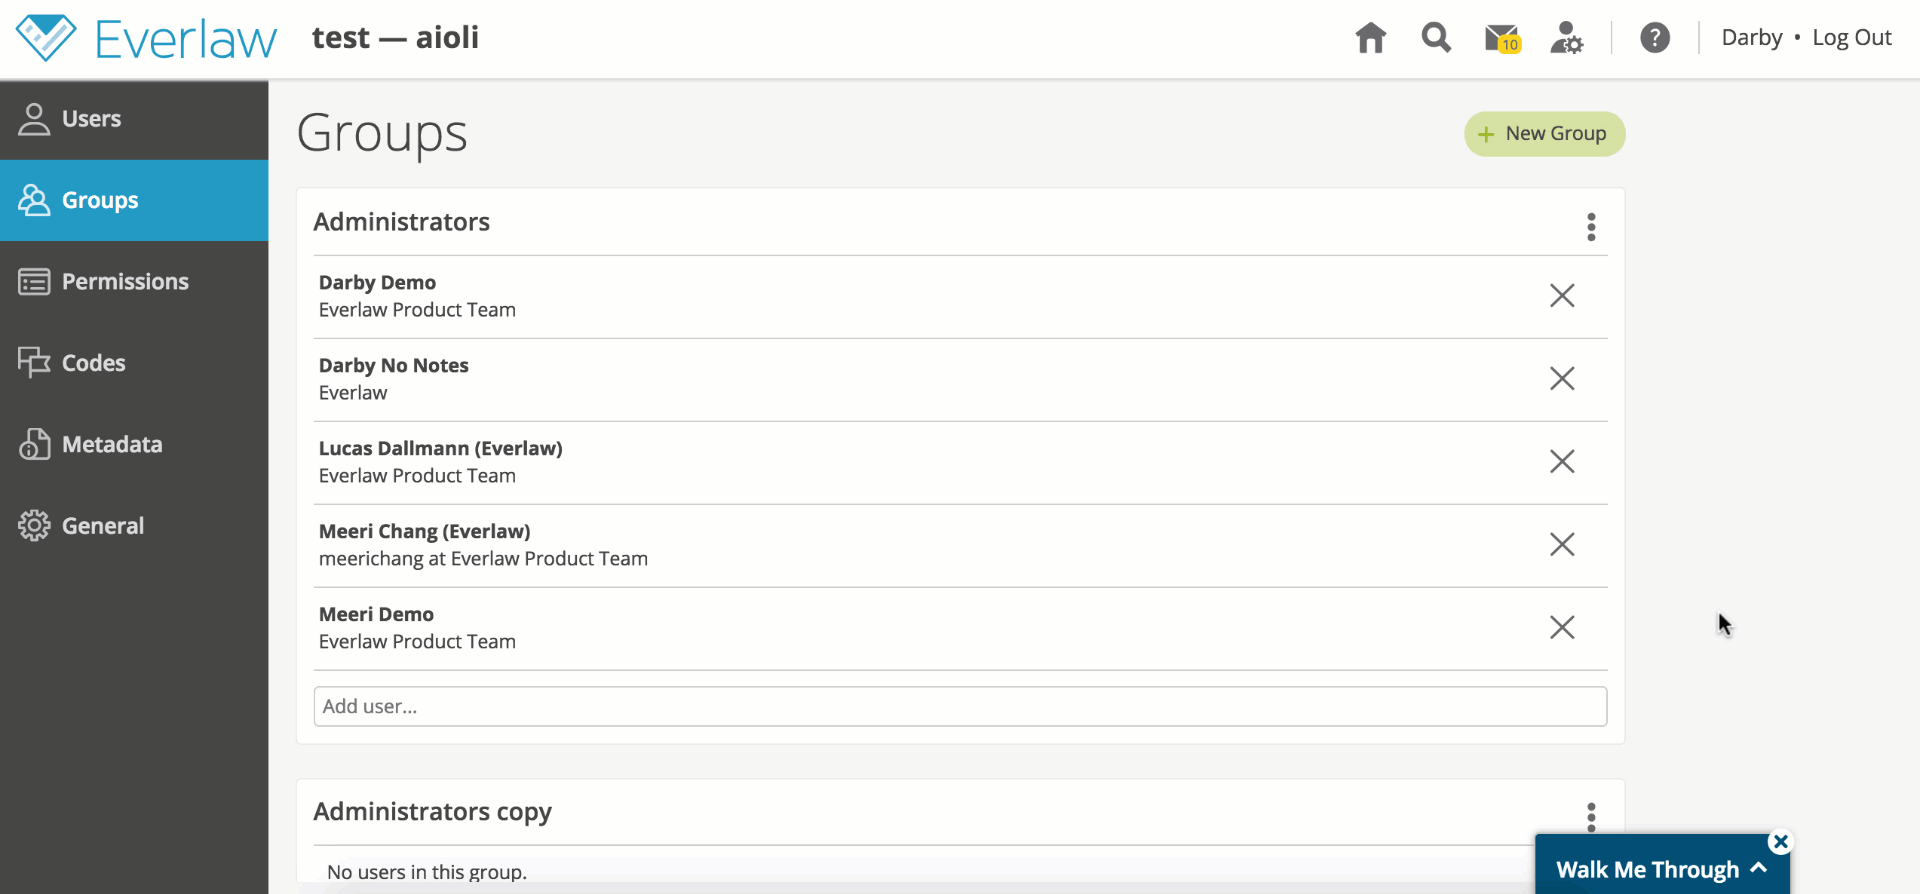
Task: Click the test — aioli project name
Action: tap(396, 38)
